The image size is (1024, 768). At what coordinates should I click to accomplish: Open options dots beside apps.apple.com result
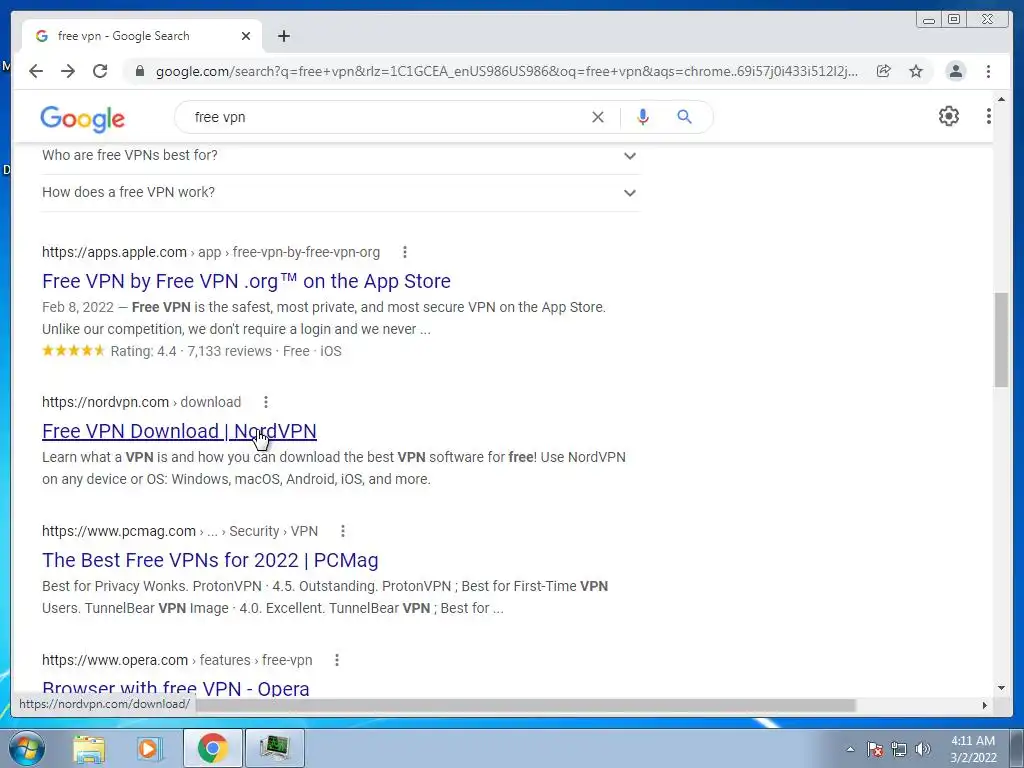tap(405, 252)
